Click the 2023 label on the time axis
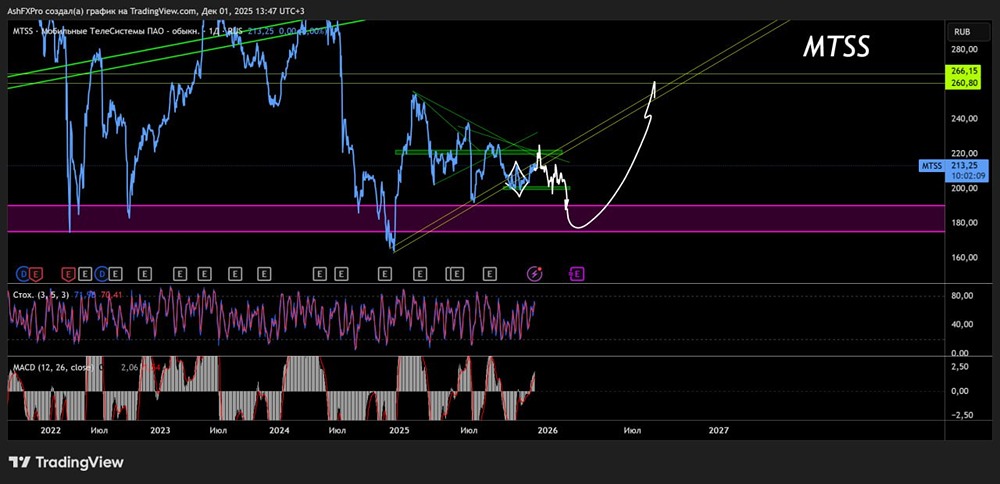The image size is (1000, 484). (x=160, y=430)
